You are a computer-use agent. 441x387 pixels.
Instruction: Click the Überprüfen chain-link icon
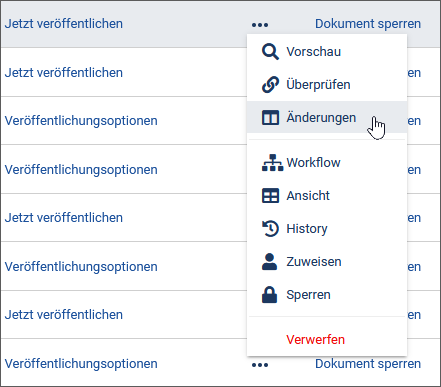(x=270, y=84)
